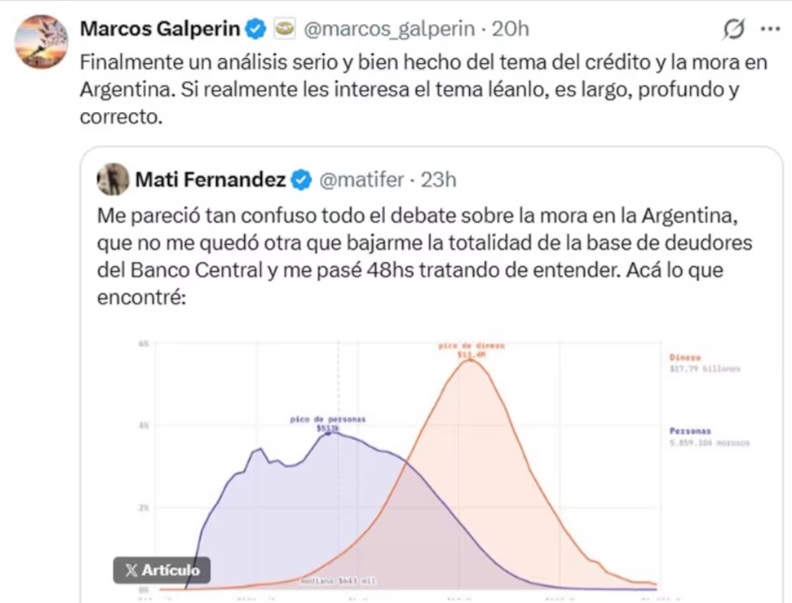Screen dimensions: 792x603
Task: Open the @matifer handle link
Action: click(362, 180)
